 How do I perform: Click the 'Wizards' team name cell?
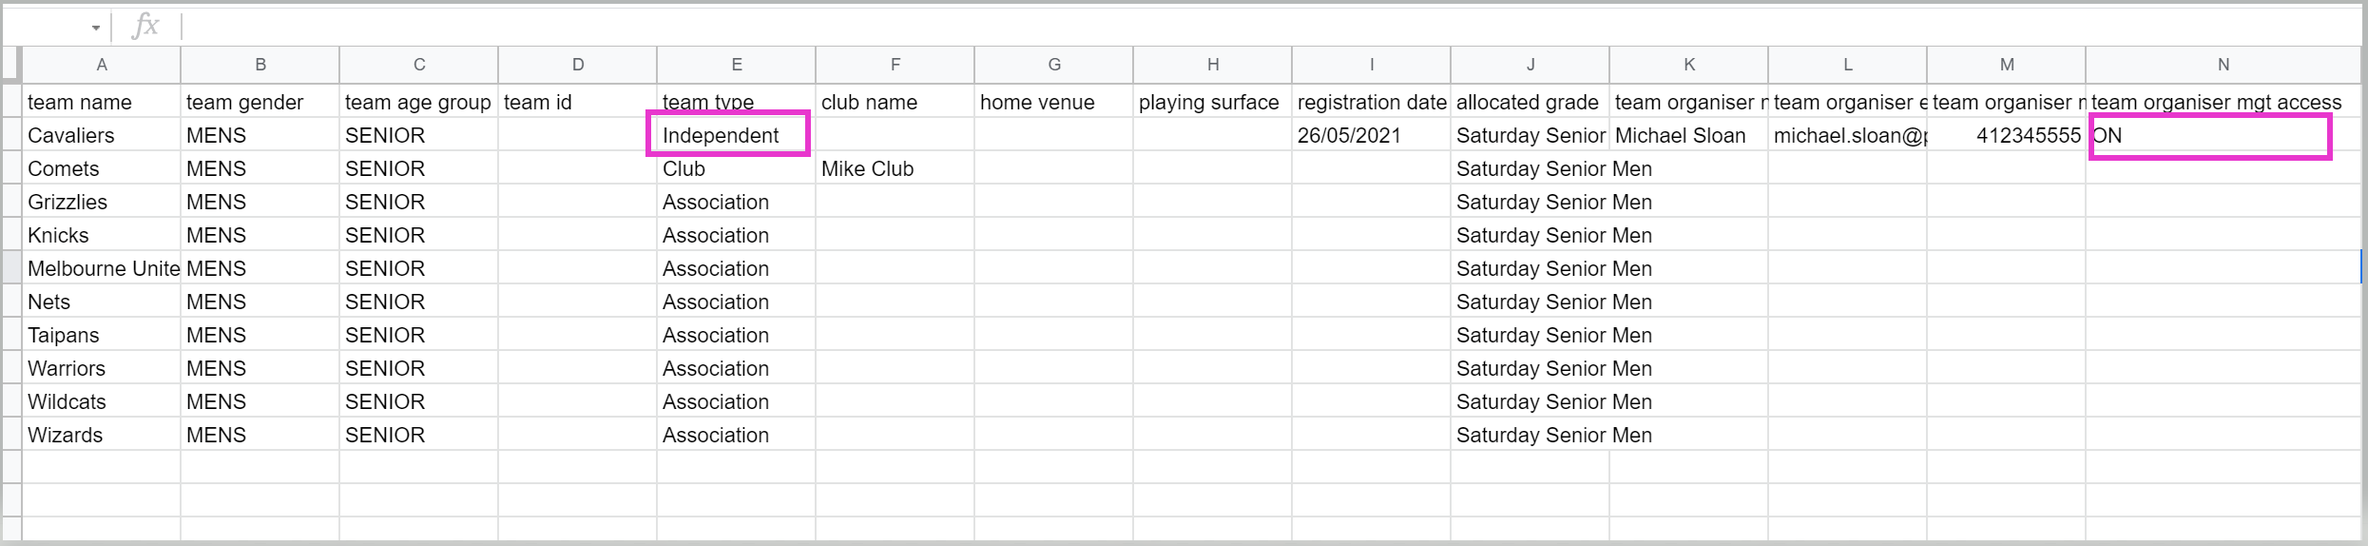[x=101, y=435]
